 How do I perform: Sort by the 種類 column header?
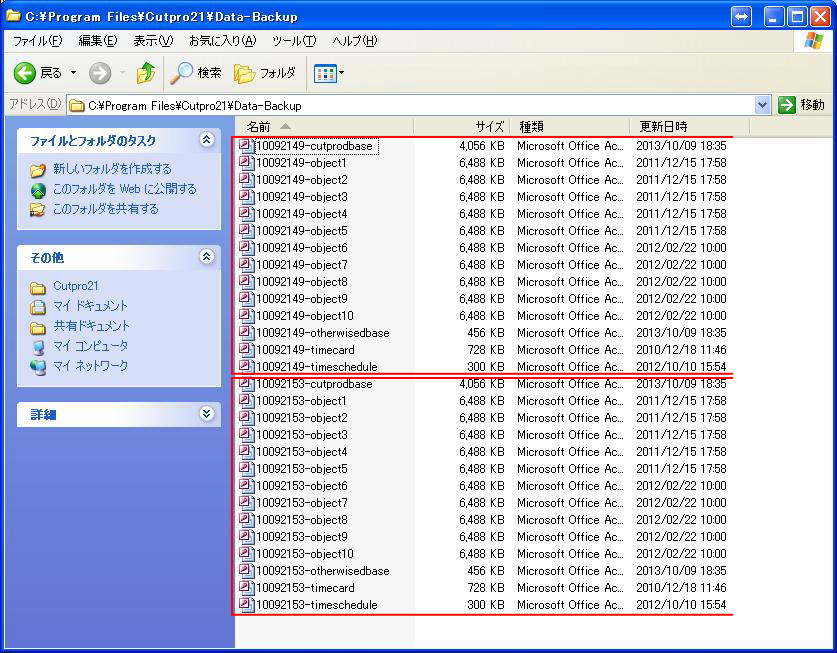[x=570, y=127]
